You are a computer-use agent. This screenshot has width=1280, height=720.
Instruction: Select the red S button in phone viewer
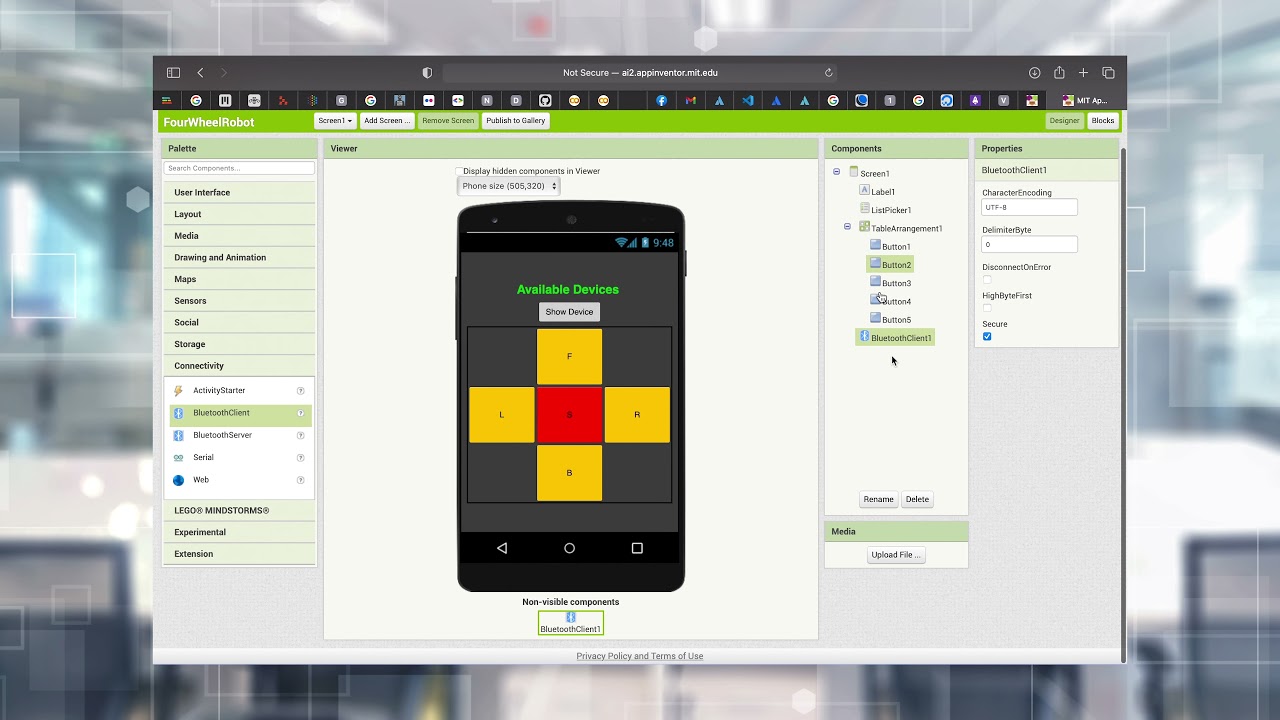(x=570, y=415)
